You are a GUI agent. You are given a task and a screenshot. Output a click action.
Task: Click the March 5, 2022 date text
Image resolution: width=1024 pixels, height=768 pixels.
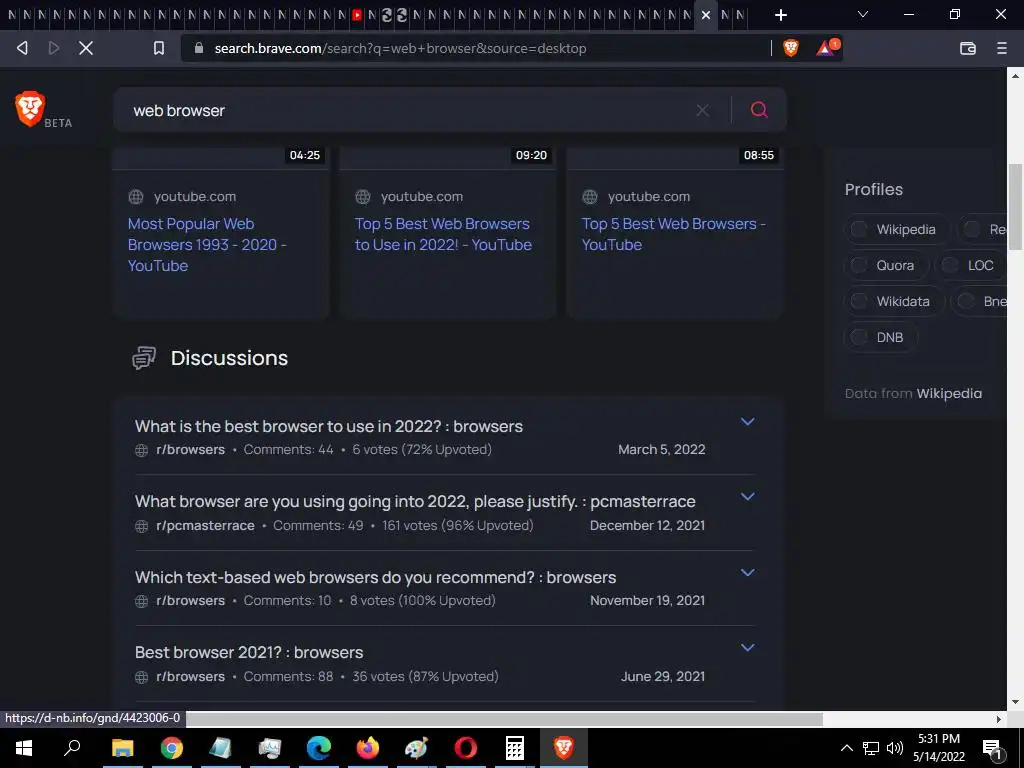662,449
